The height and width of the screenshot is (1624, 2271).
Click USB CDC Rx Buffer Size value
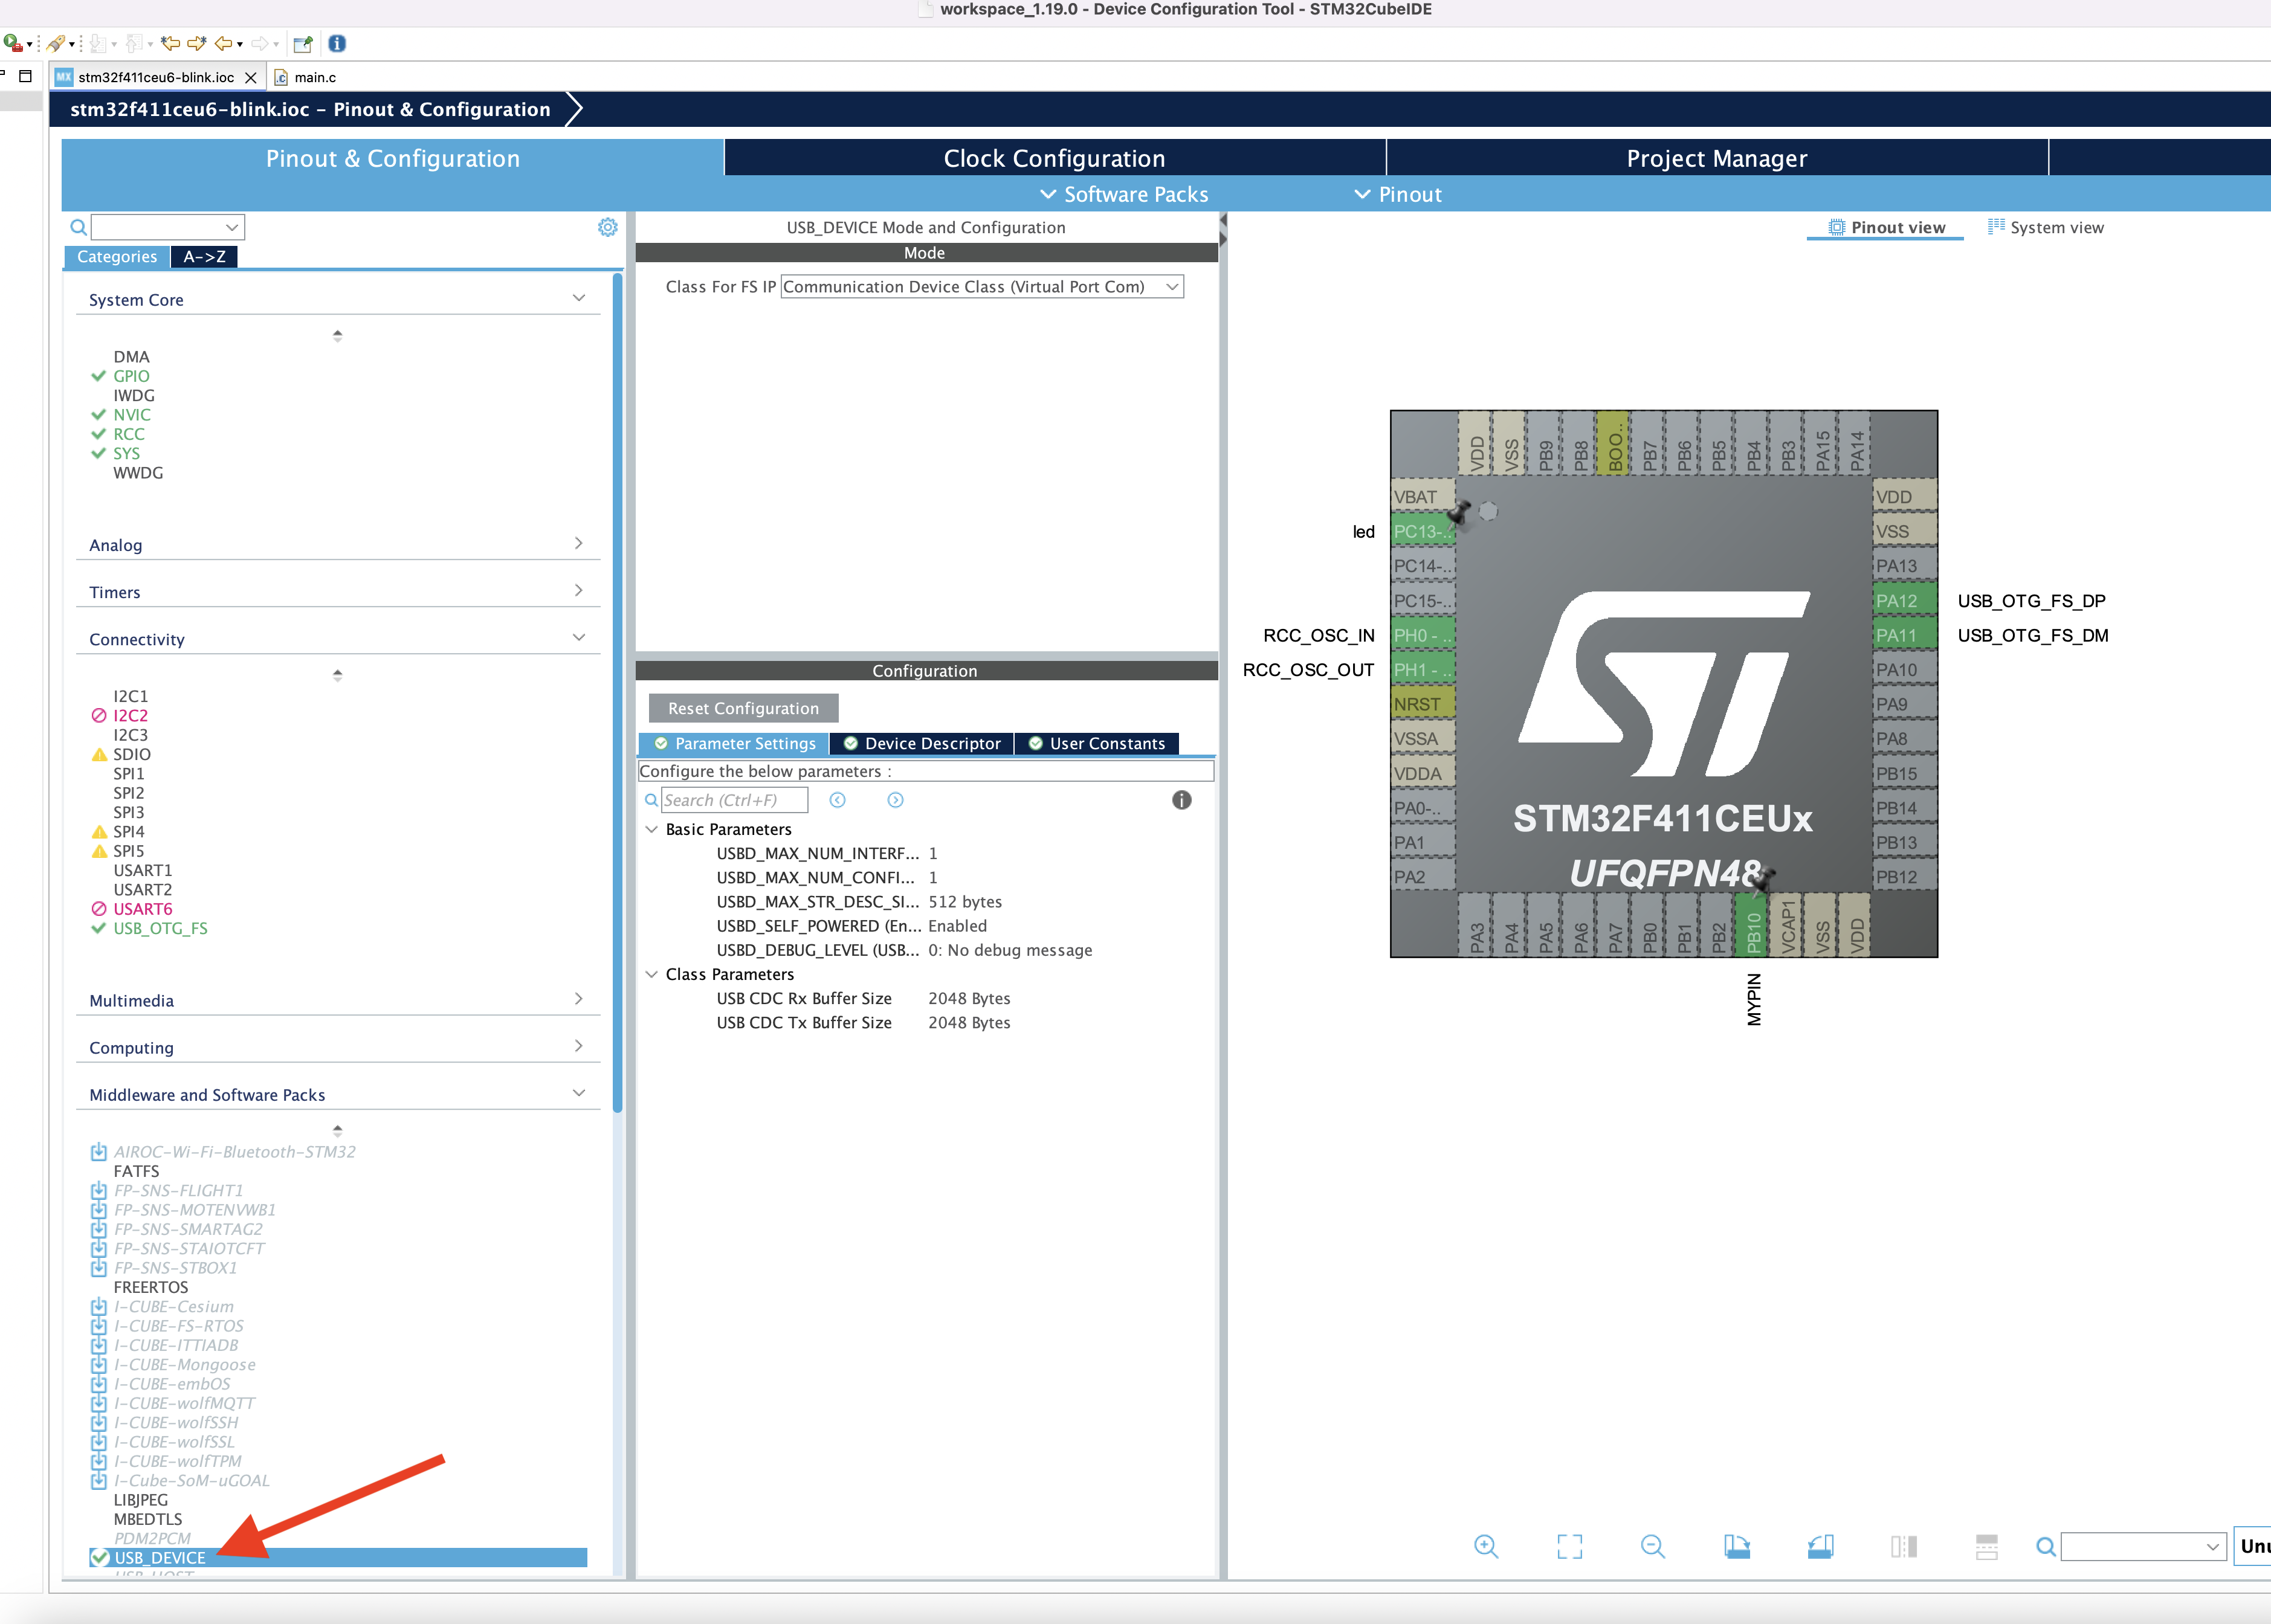[x=969, y=998]
